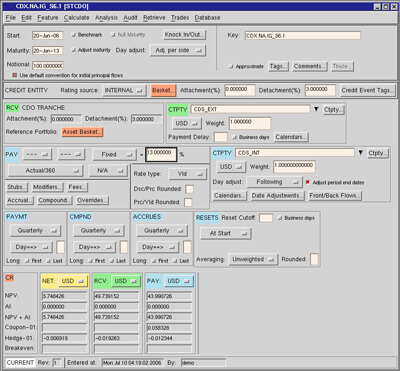Click the Maturity date field
The width and height of the screenshot is (400, 371).
[x=48, y=51]
